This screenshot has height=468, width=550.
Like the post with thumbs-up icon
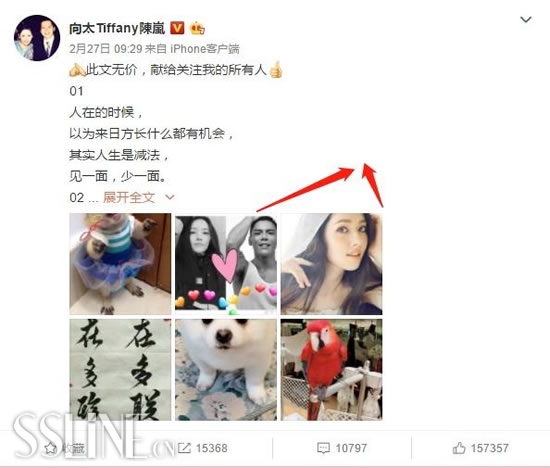point(459,448)
